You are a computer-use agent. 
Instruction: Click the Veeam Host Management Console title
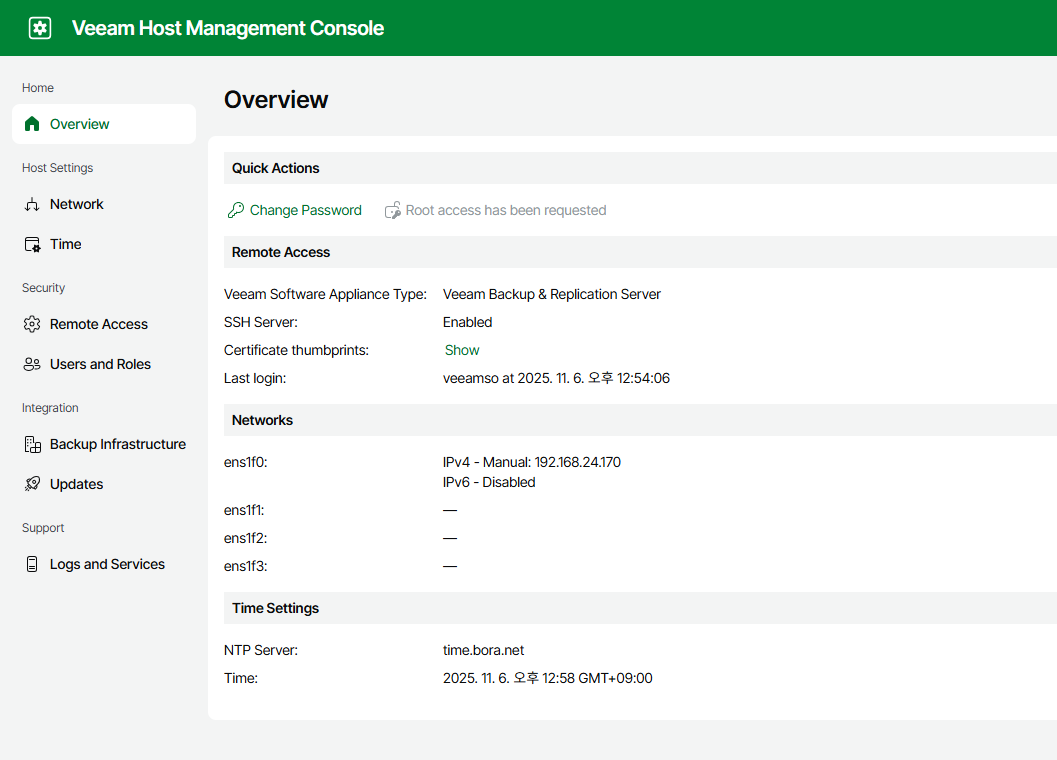tap(228, 28)
